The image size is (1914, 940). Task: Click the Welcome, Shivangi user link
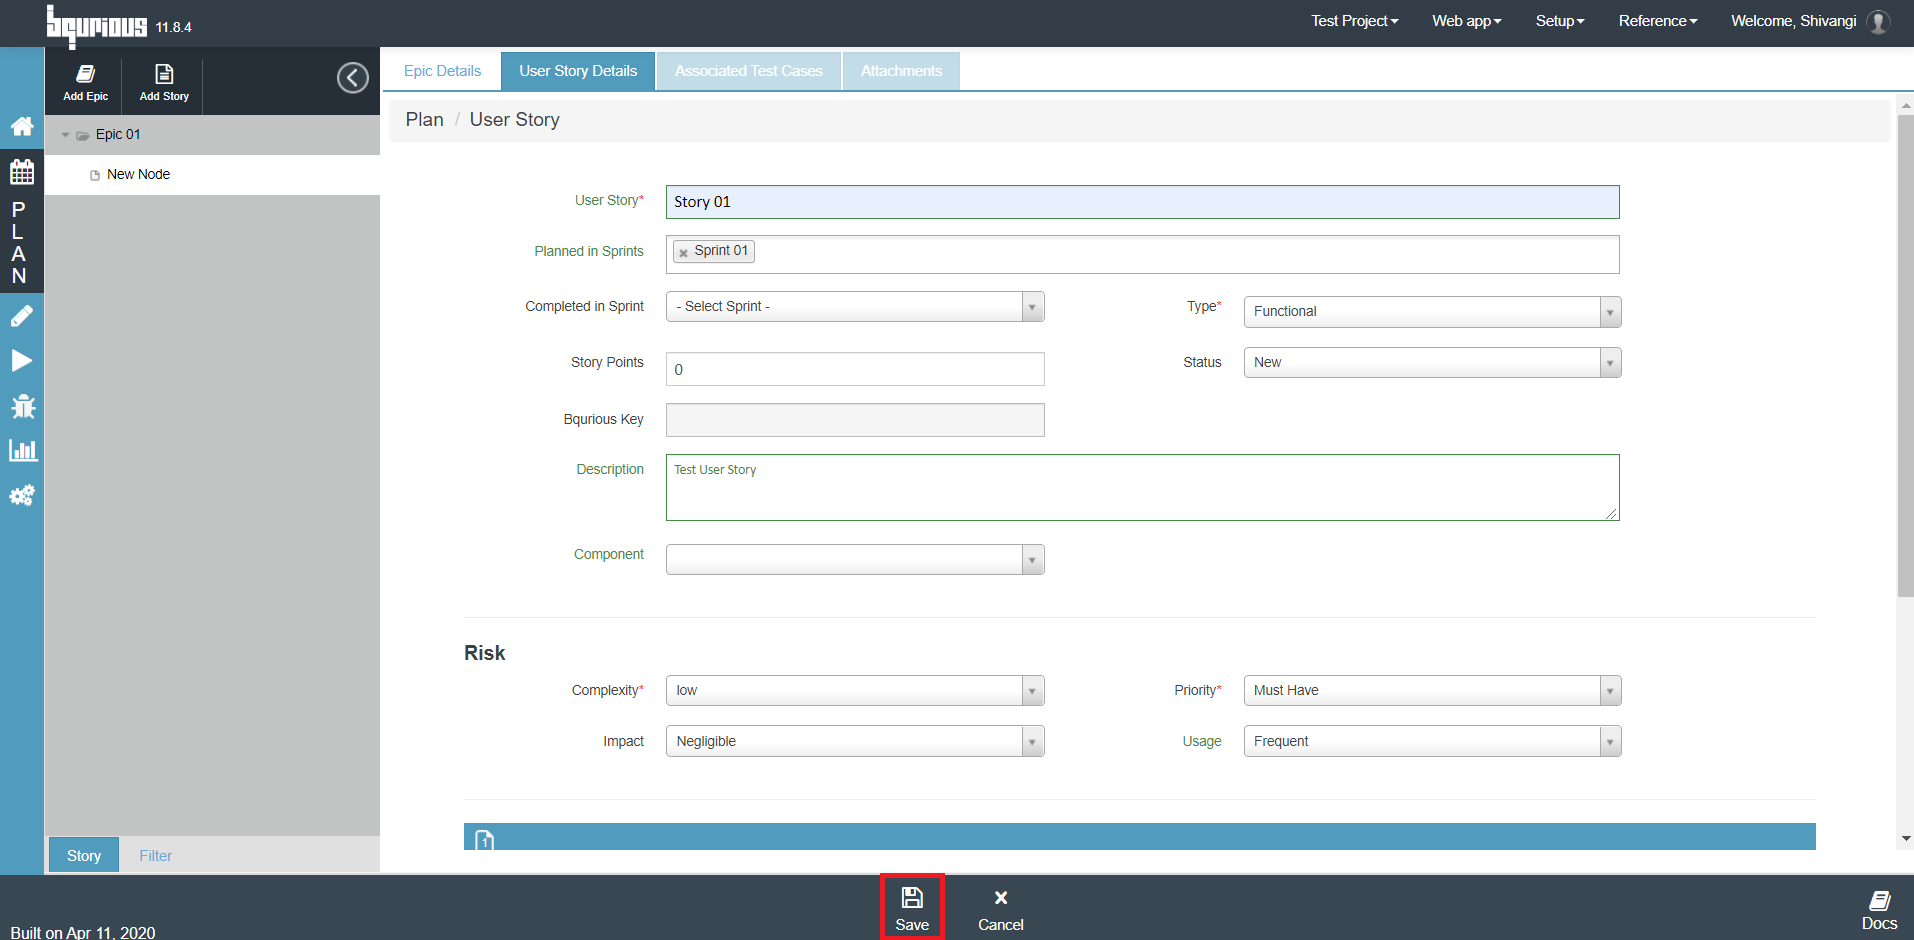pos(1793,21)
